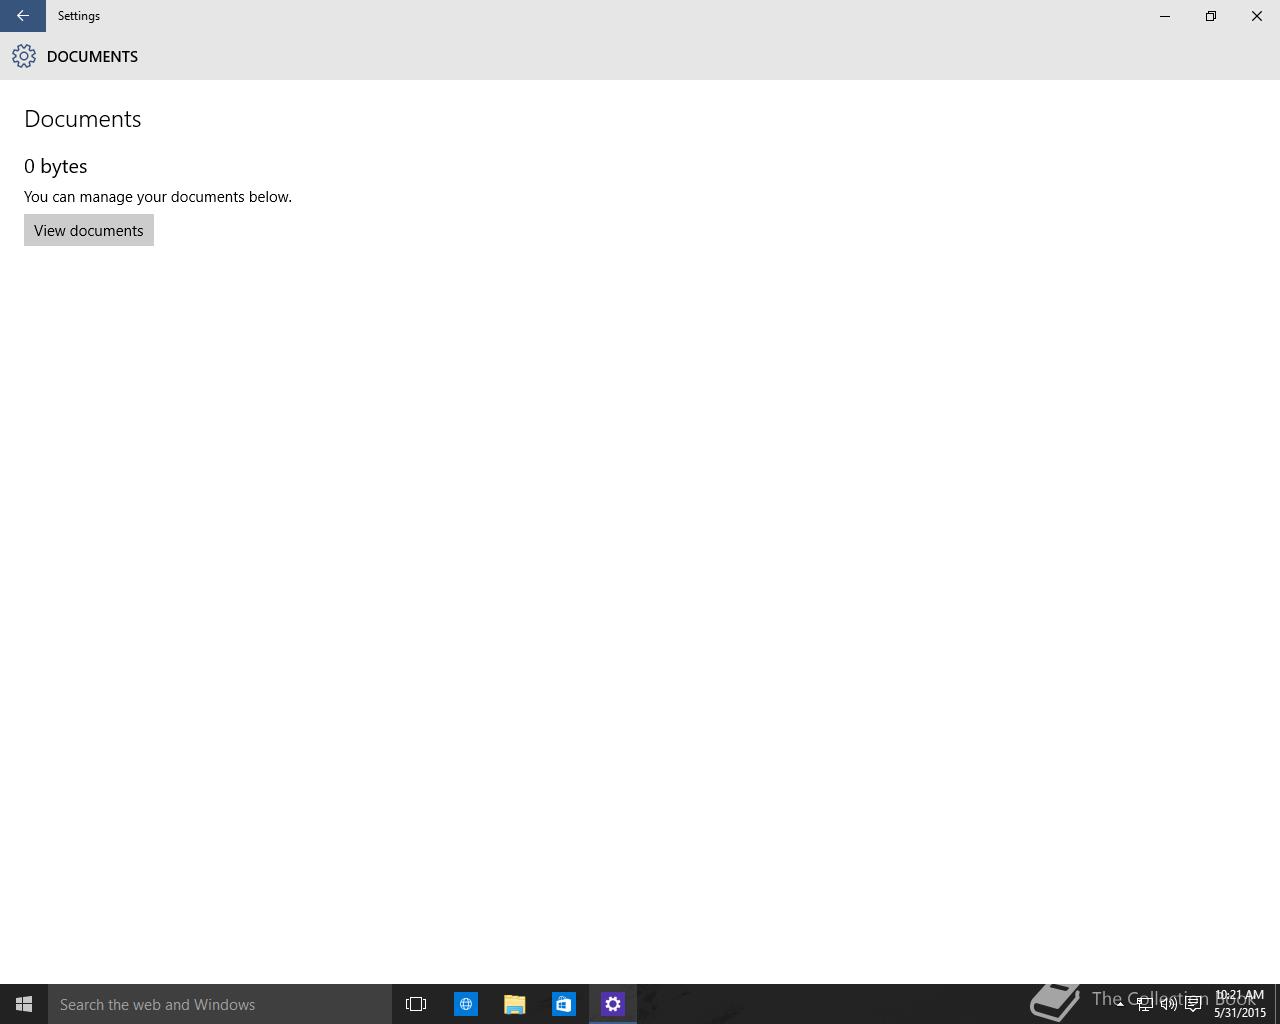Restore down the Settings window
Screen dimensions: 1280x1024
pyautogui.click(x=1211, y=16)
